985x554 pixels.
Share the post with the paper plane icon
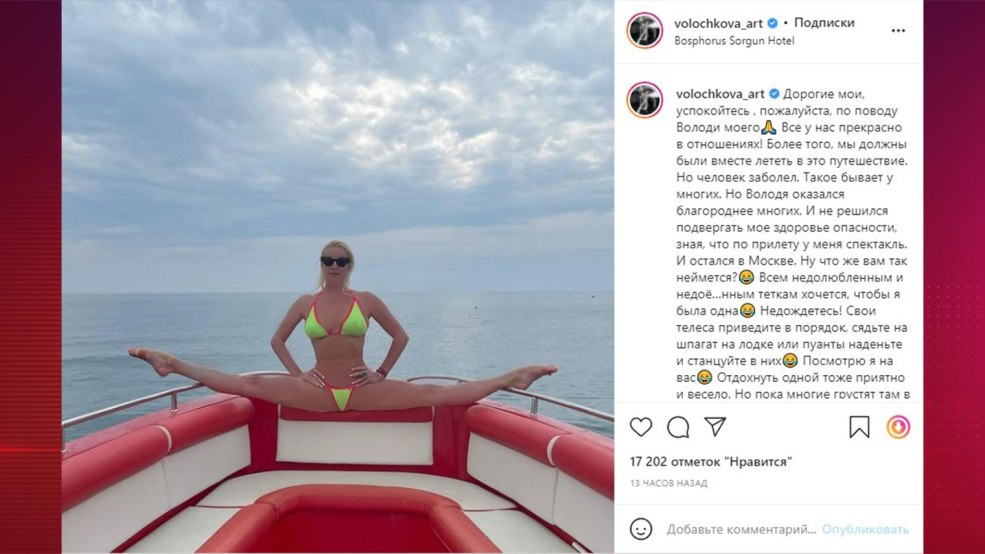click(x=715, y=426)
